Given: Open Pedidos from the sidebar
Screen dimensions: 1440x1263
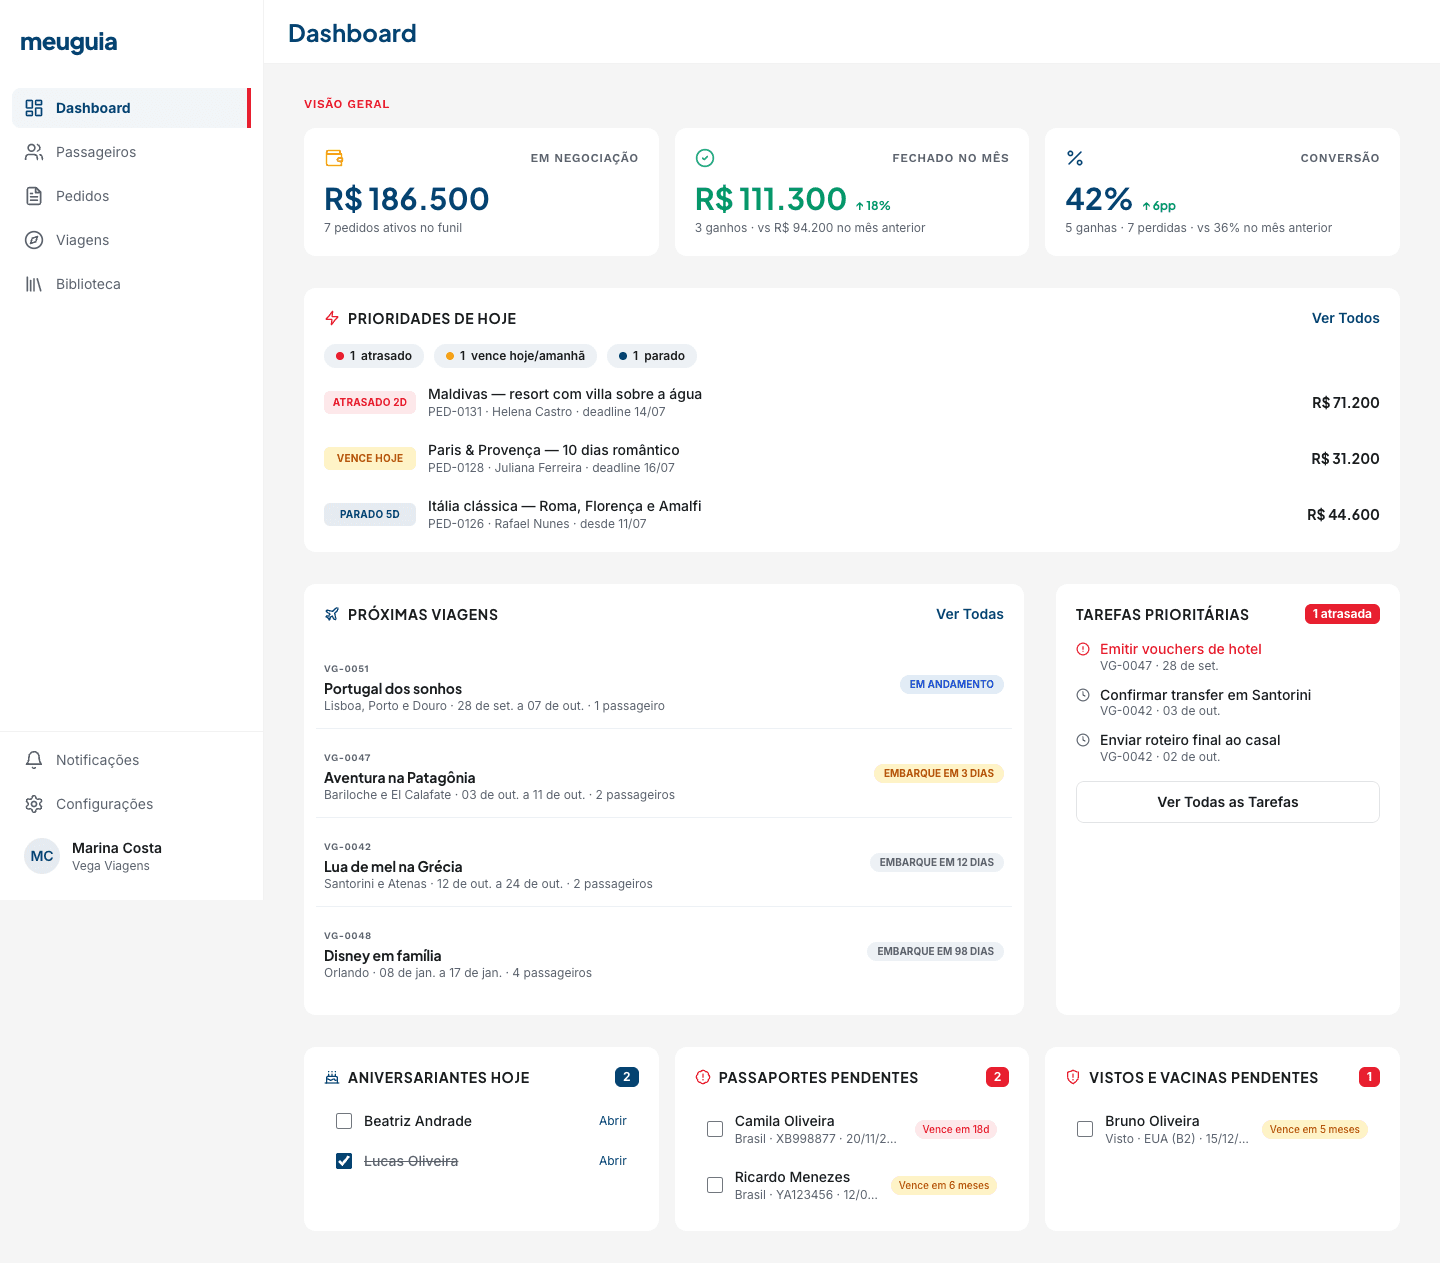Looking at the screenshot, I should click(x=131, y=196).
